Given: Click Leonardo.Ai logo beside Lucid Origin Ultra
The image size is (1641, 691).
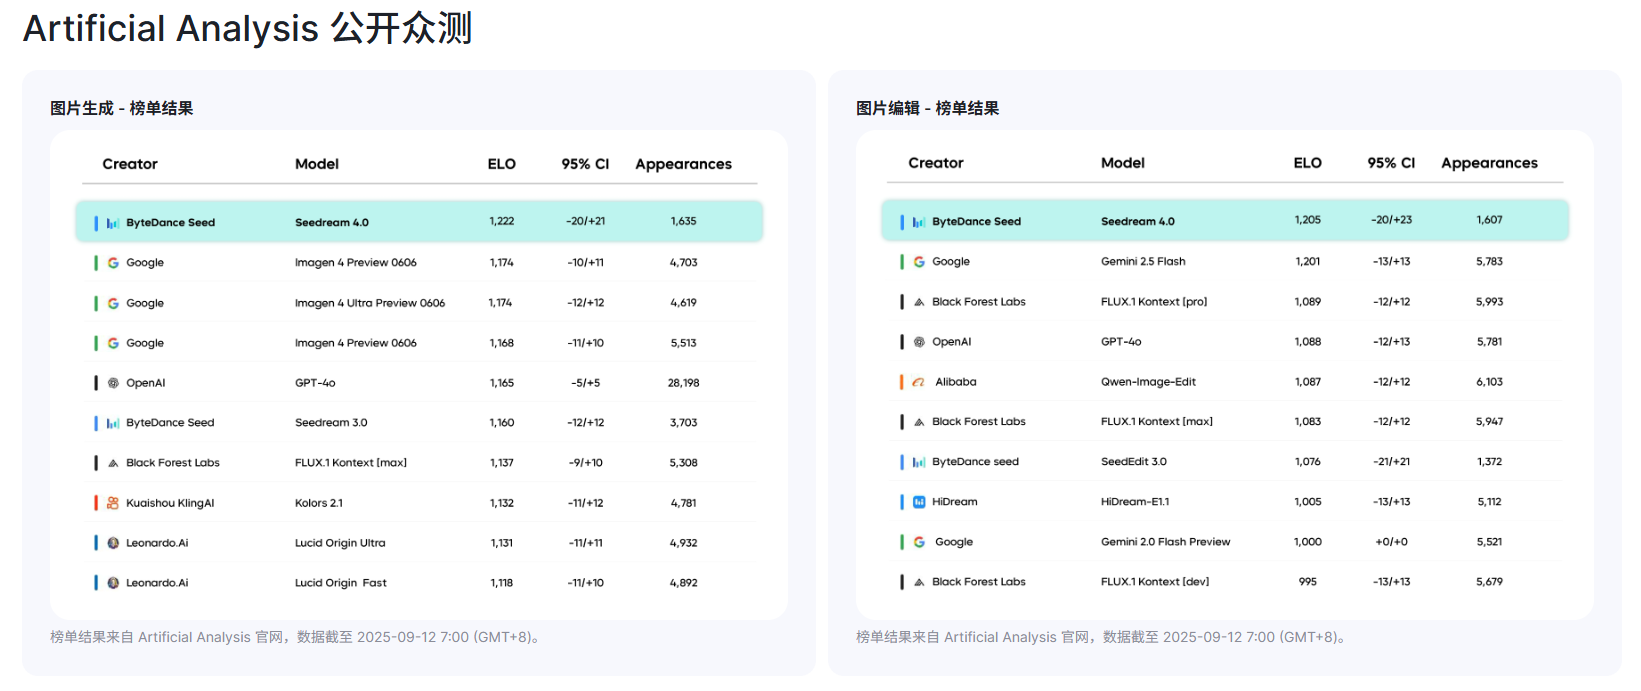Looking at the screenshot, I should [x=113, y=543].
